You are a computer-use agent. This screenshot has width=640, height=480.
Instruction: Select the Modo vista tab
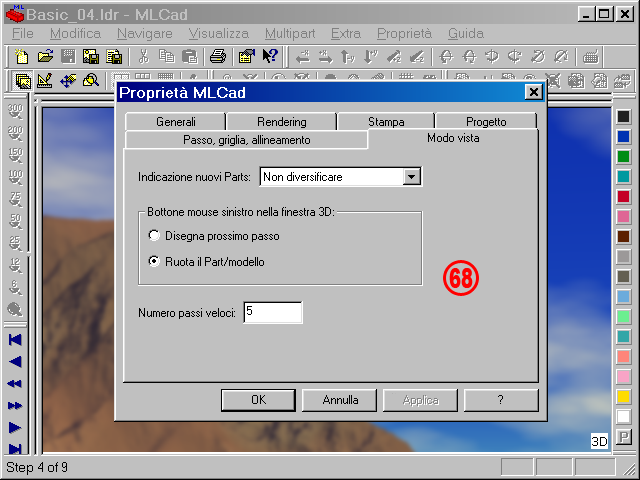453,138
